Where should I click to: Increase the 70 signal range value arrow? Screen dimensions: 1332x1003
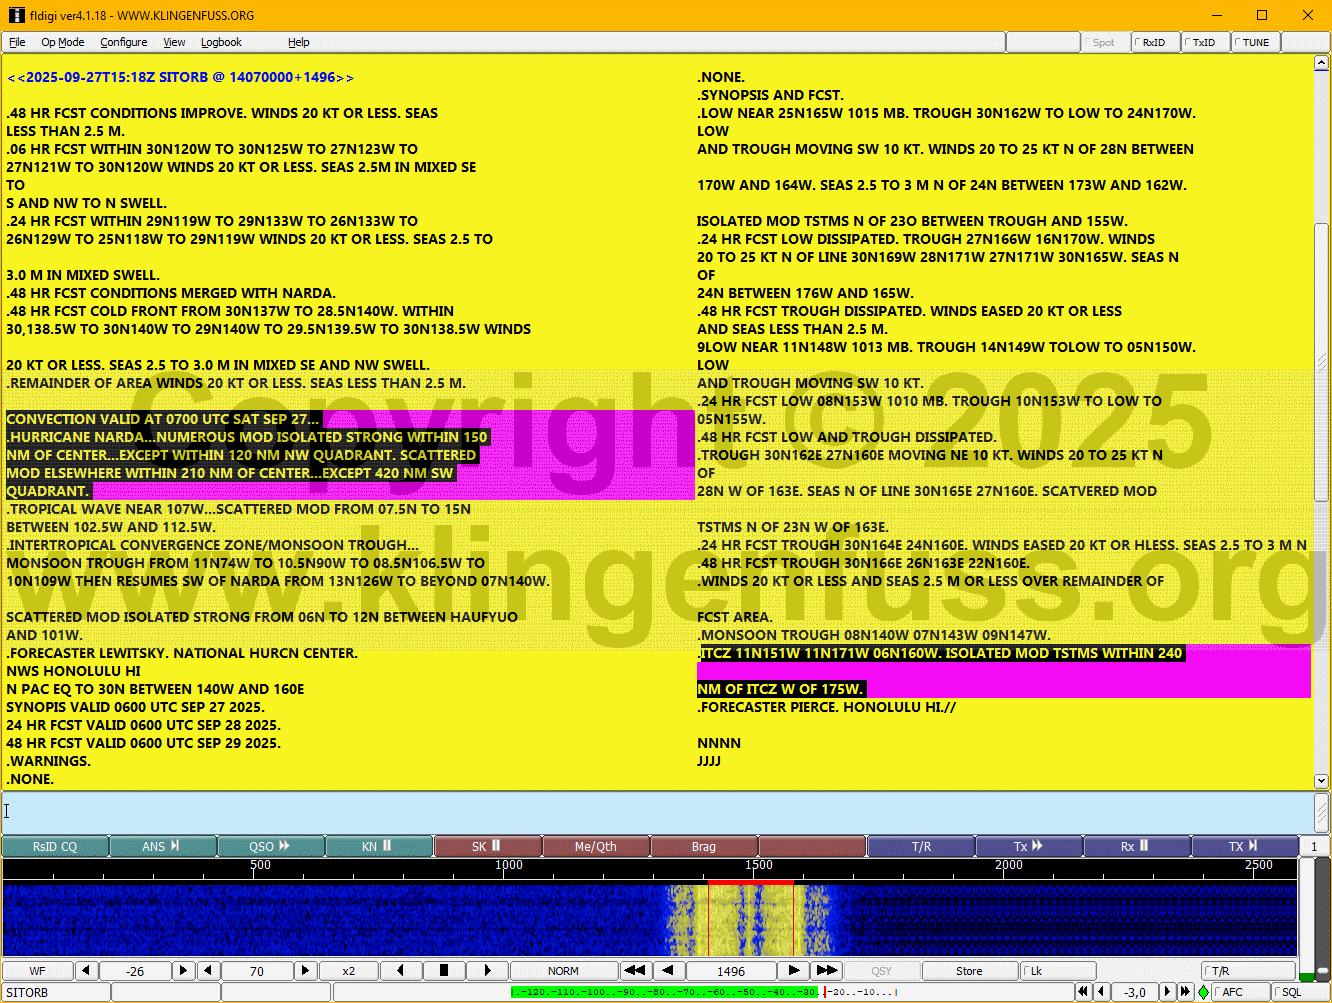coord(305,971)
